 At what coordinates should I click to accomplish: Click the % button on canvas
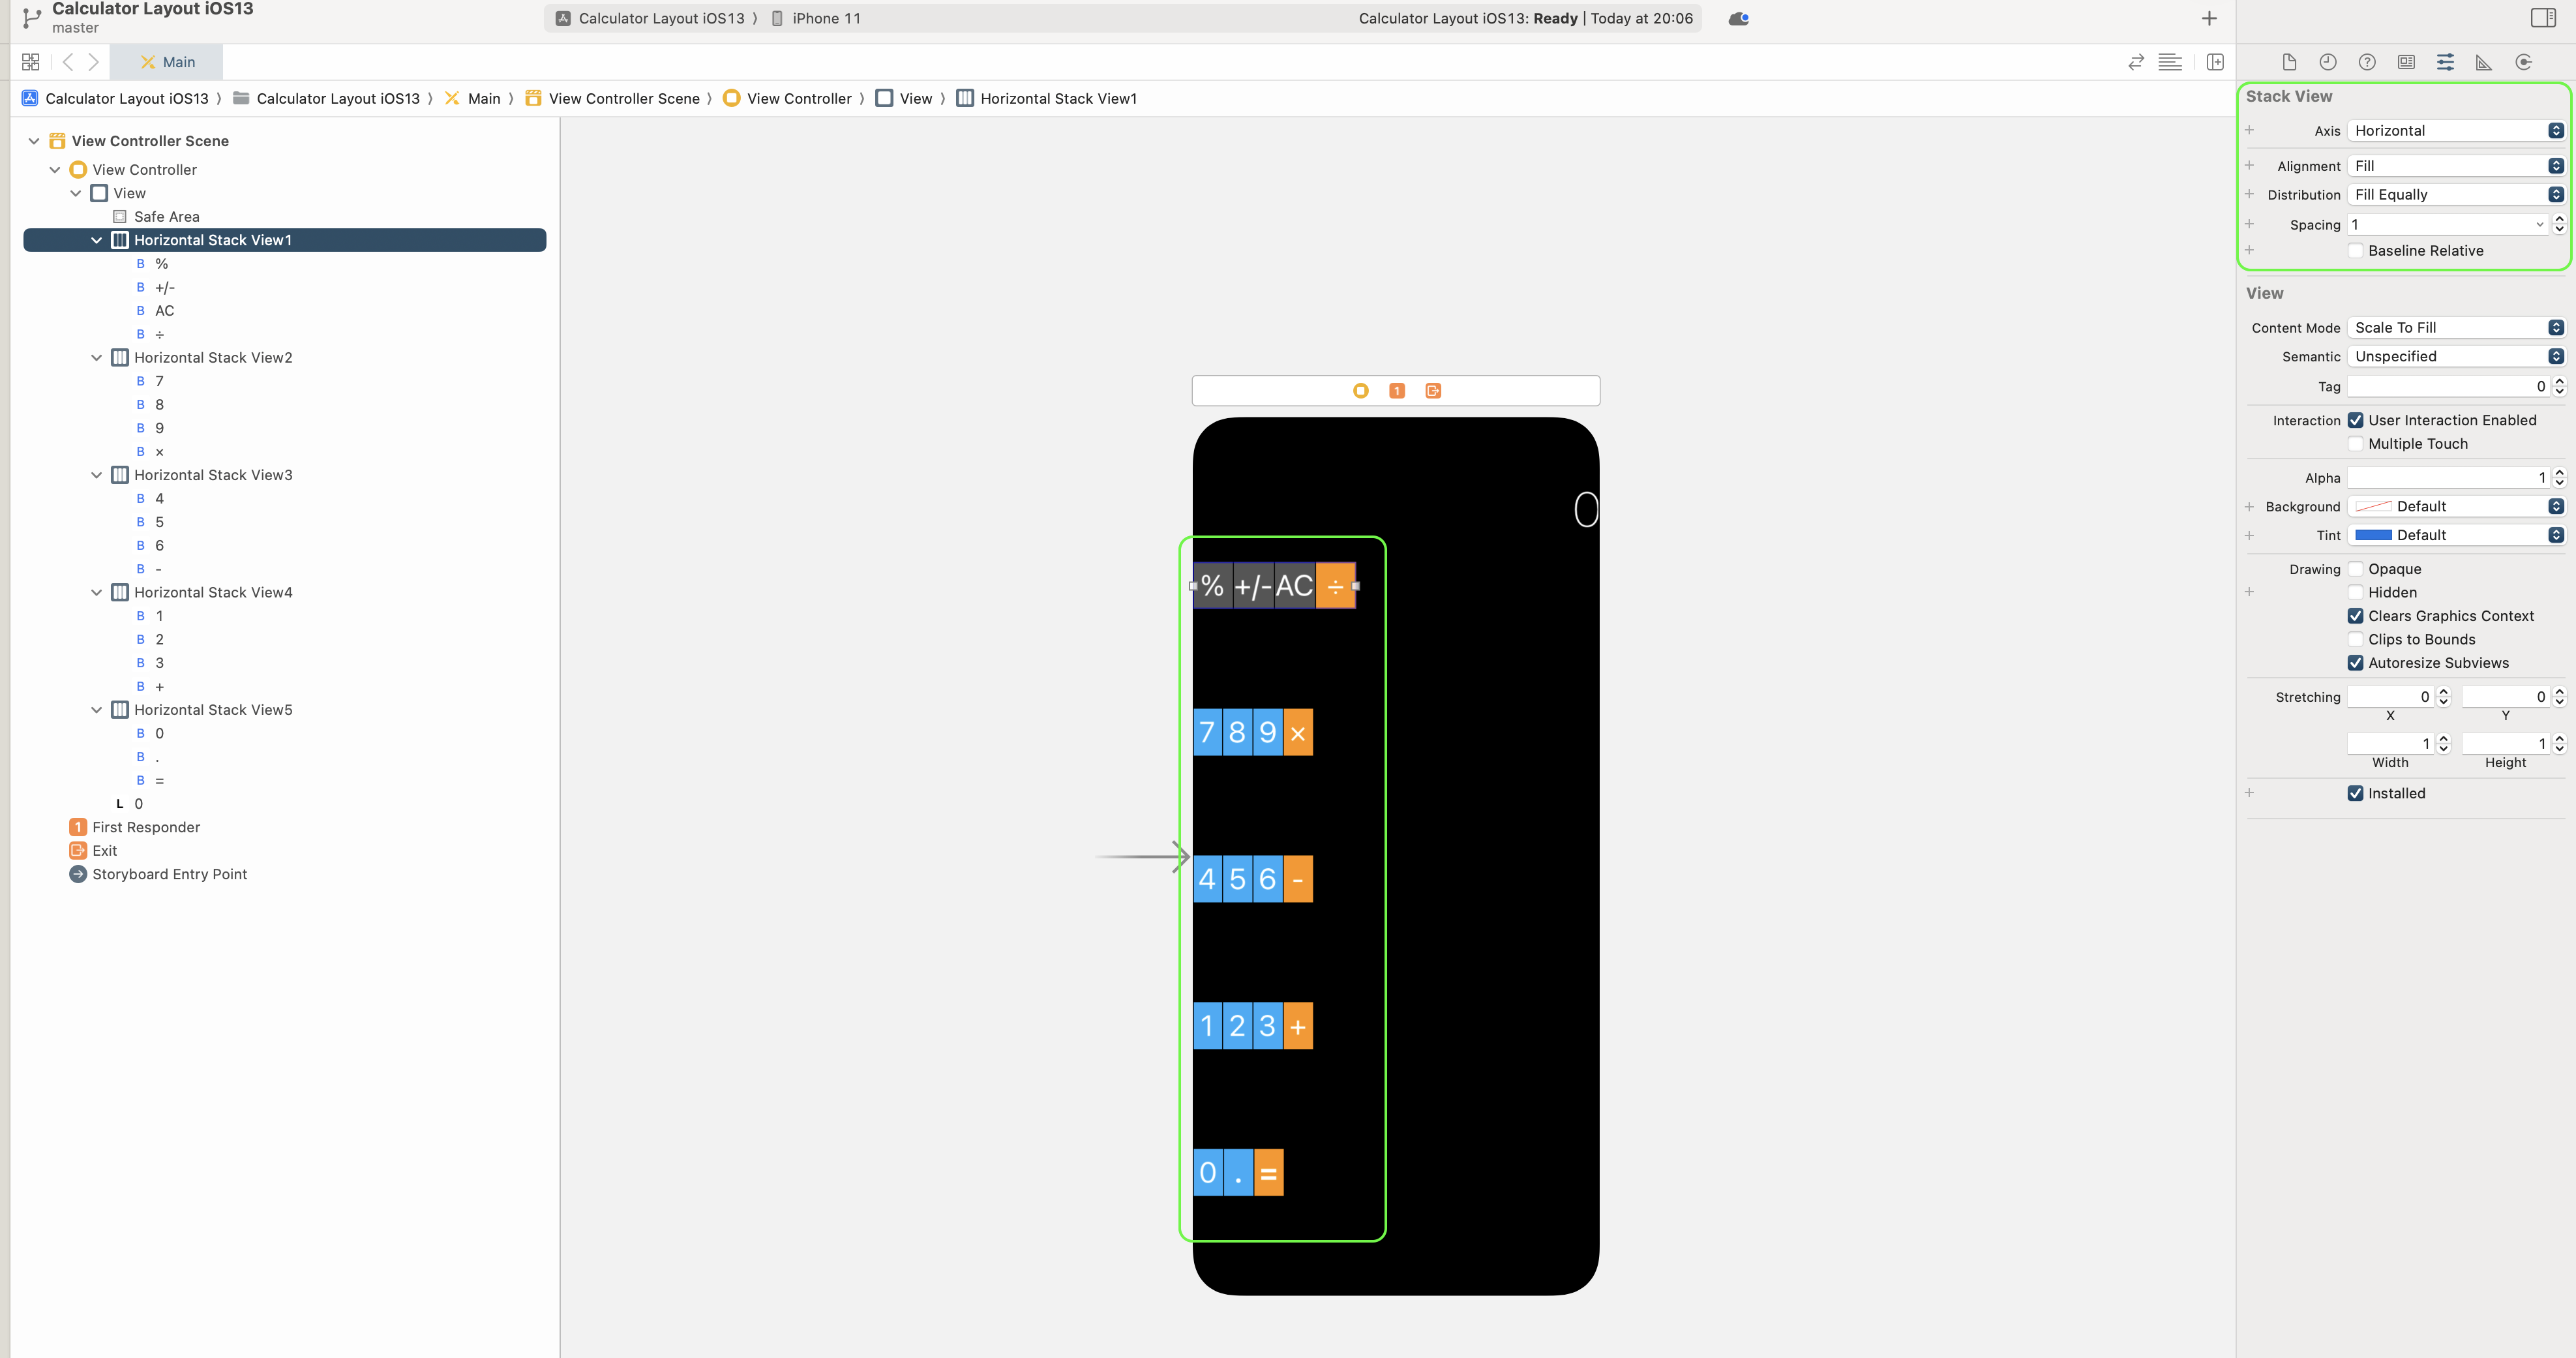click(1213, 586)
